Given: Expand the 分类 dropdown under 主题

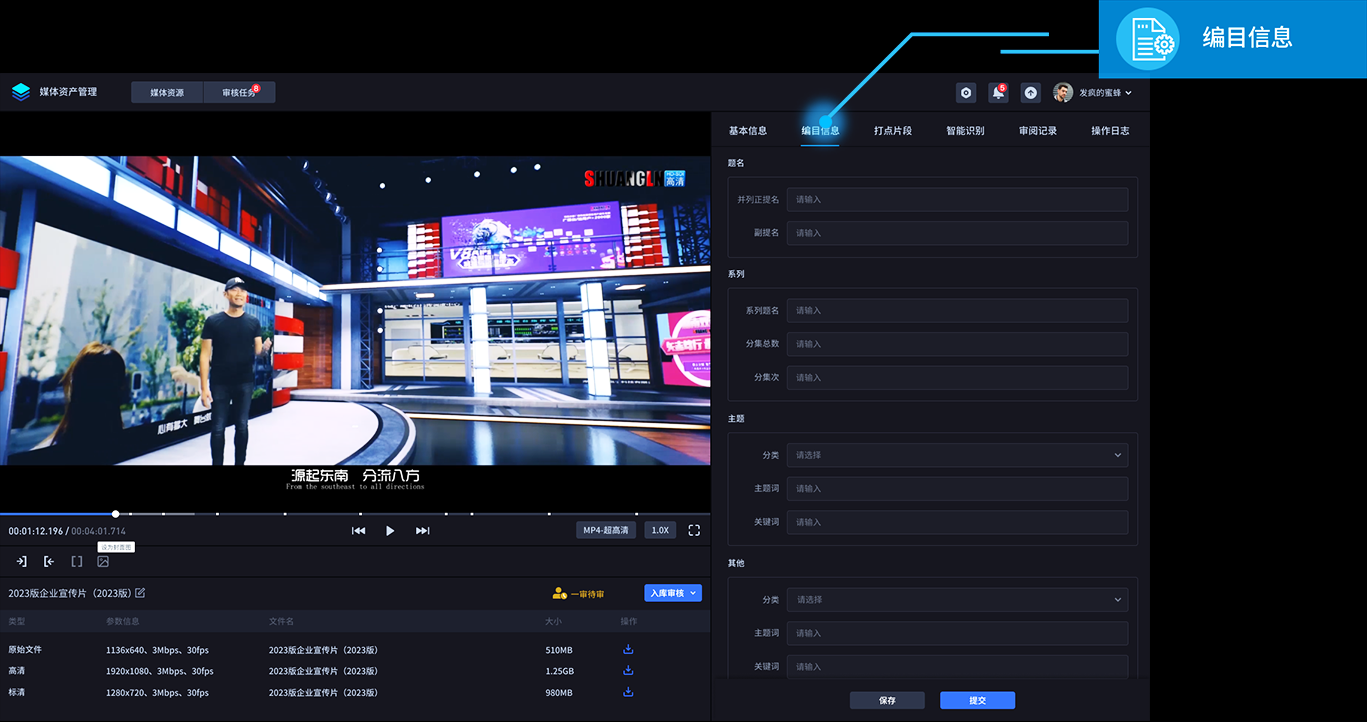Looking at the screenshot, I should 957,455.
